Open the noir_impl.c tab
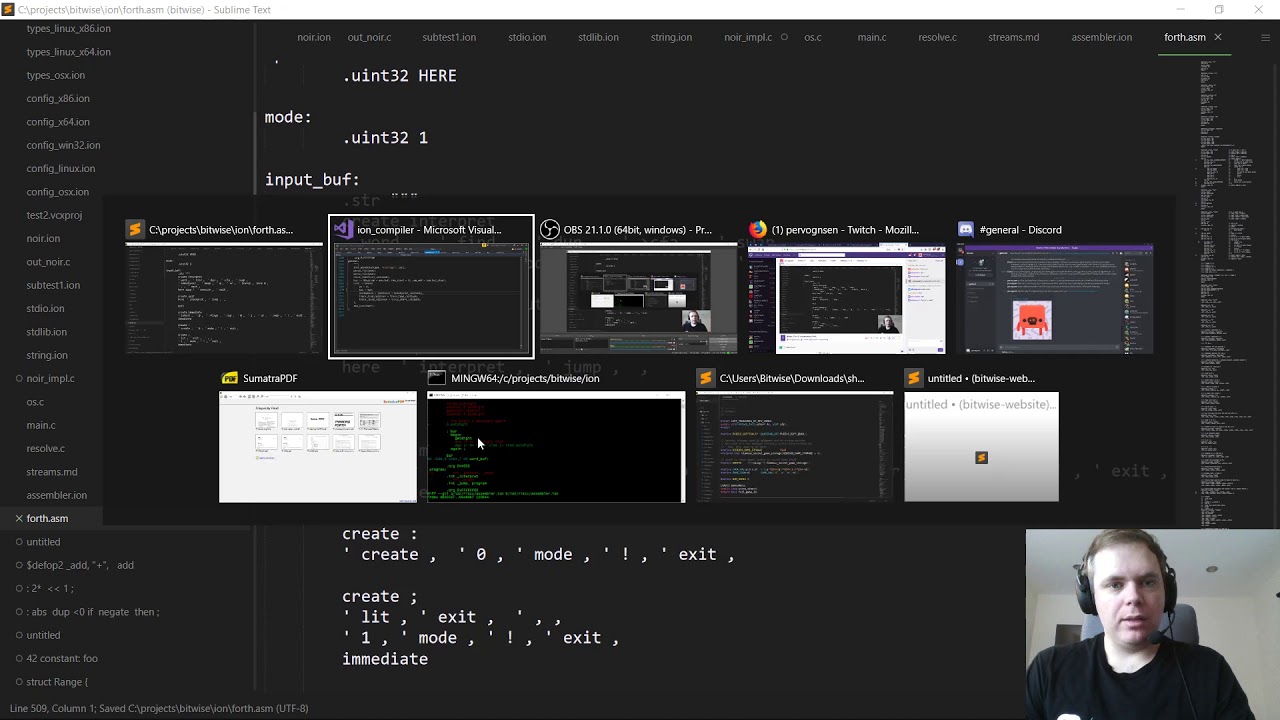This screenshot has width=1280, height=720. [748, 37]
